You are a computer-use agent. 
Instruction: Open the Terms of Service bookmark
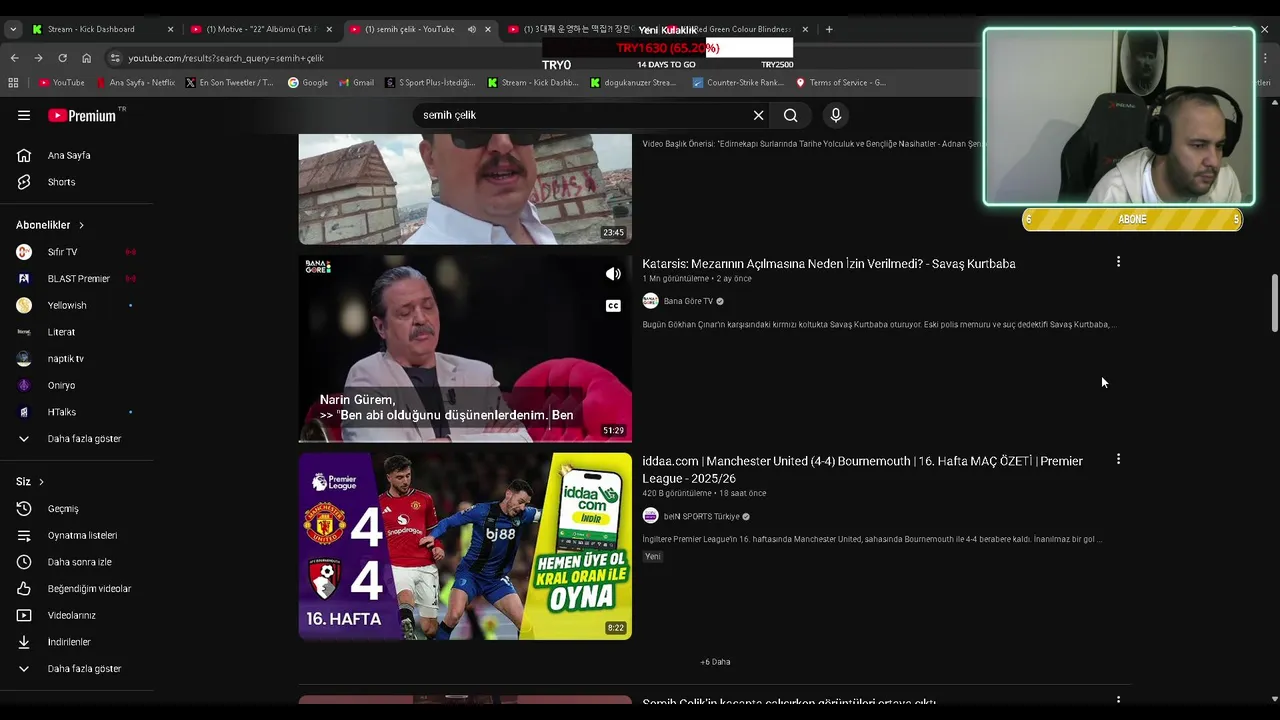pyautogui.click(x=841, y=83)
